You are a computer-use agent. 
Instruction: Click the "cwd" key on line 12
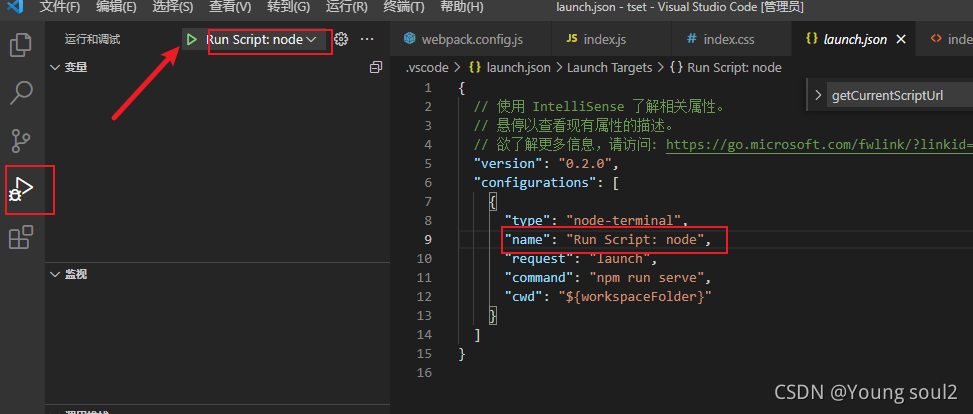(x=522, y=297)
